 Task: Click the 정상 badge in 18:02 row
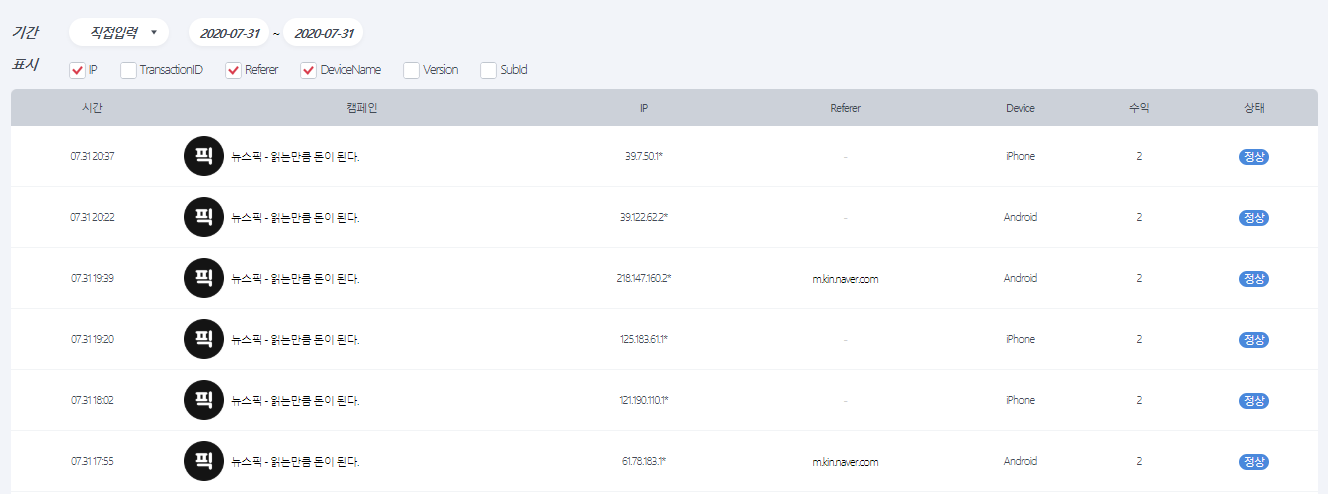tap(1254, 401)
